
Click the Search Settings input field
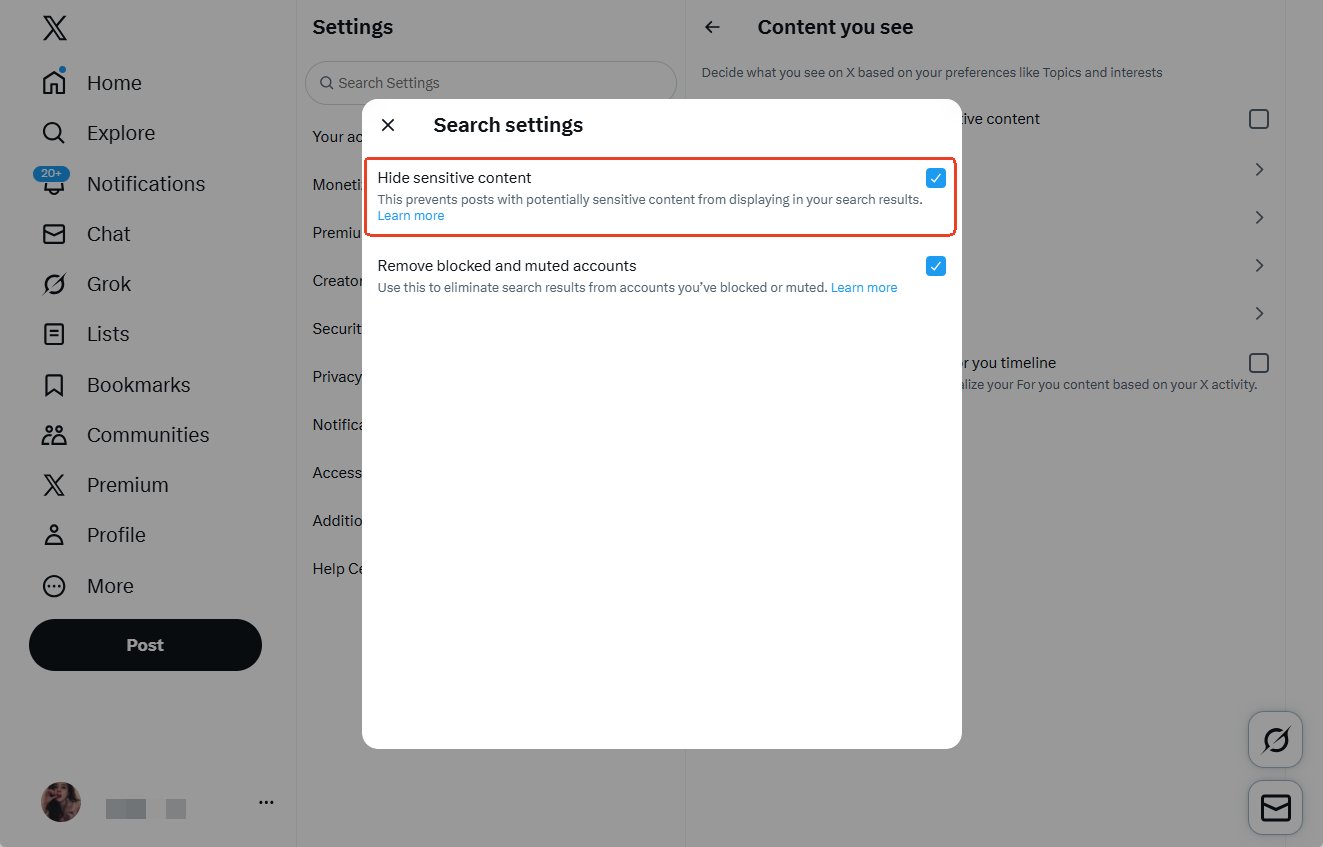pyautogui.click(x=490, y=81)
